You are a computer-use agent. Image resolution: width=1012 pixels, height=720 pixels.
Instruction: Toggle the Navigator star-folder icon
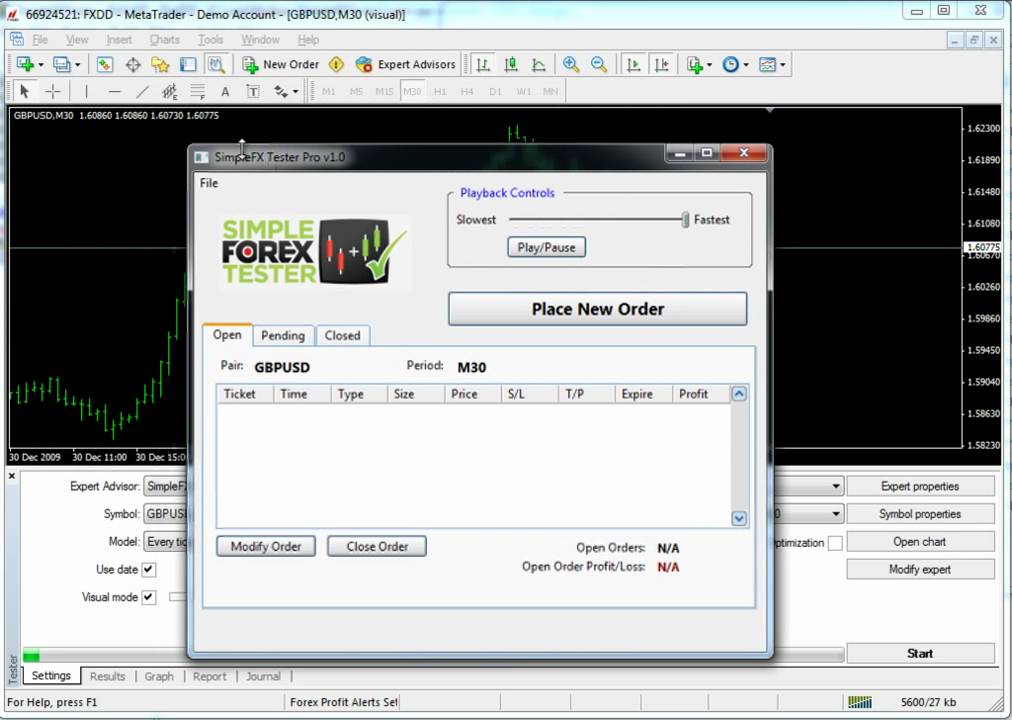coord(160,65)
